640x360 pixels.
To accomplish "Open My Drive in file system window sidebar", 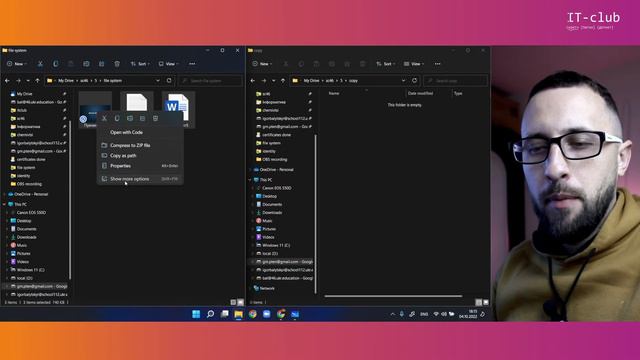I will (x=24, y=94).
